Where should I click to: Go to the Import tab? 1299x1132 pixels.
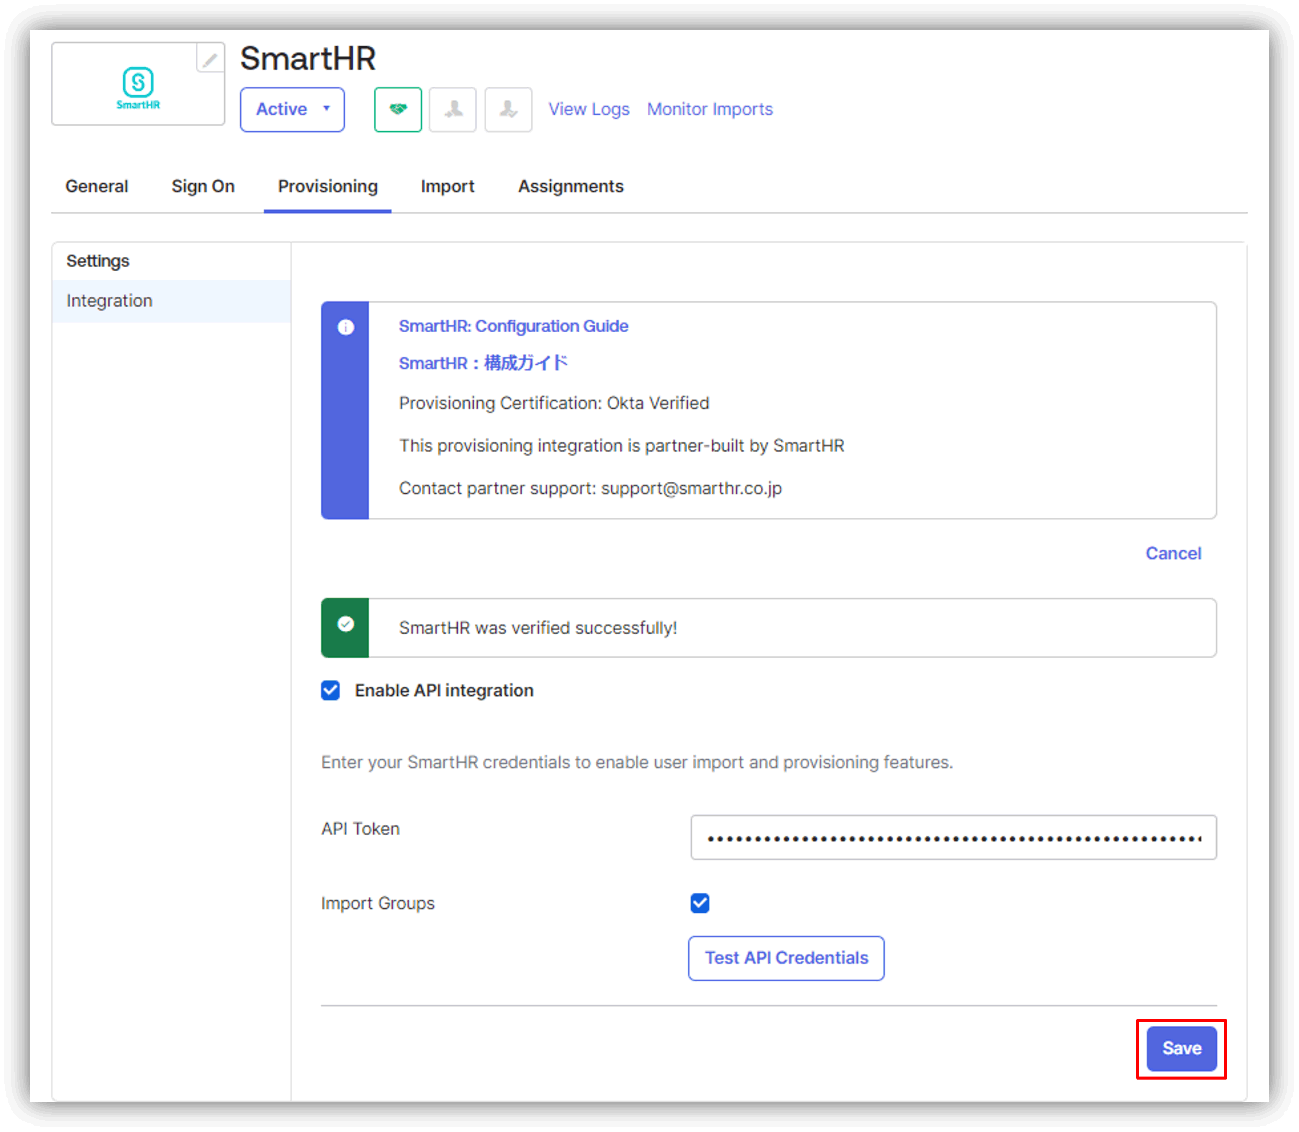click(x=447, y=187)
